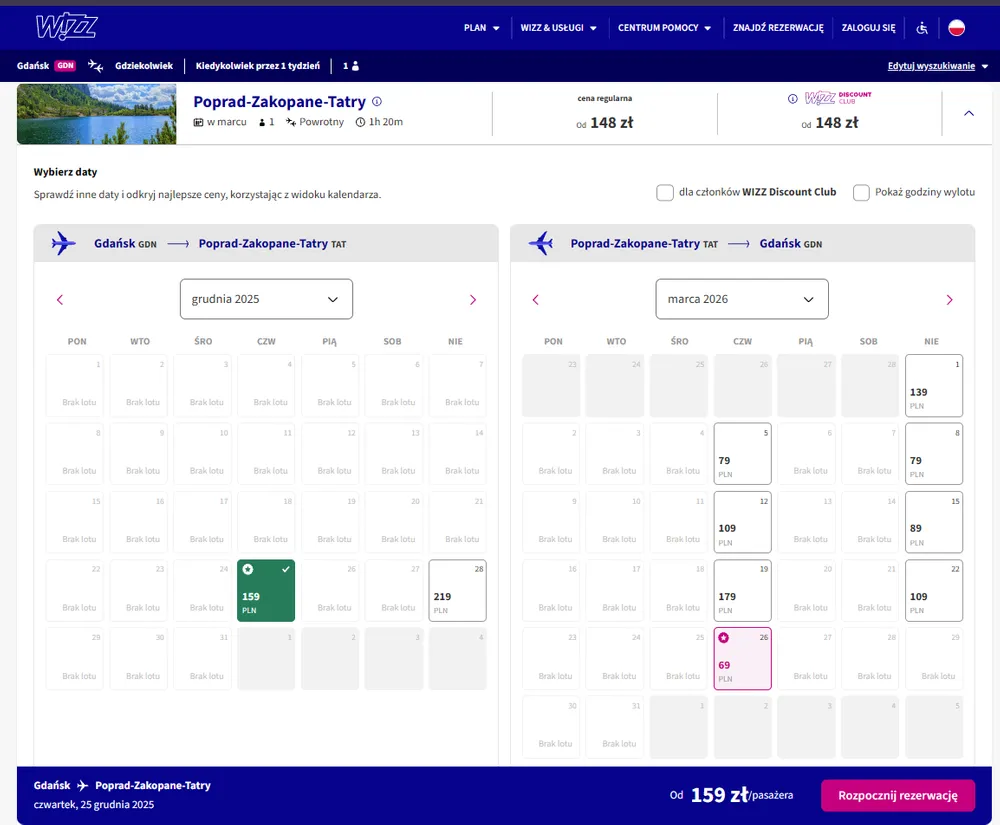Click the Polish flag language icon

coord(956,28)
